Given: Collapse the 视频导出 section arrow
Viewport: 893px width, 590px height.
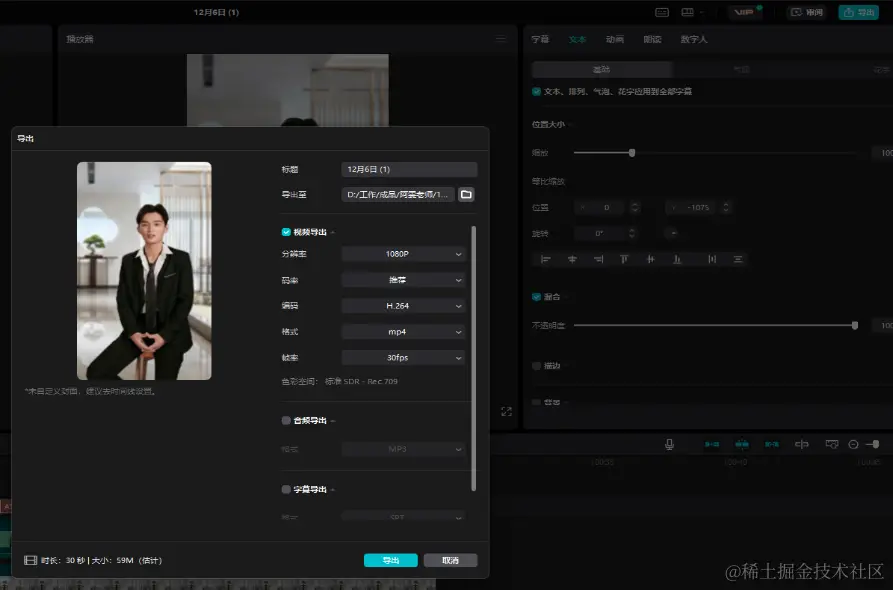Looking at the screenshot, I should pyautogui.click(x=333, y=232).
